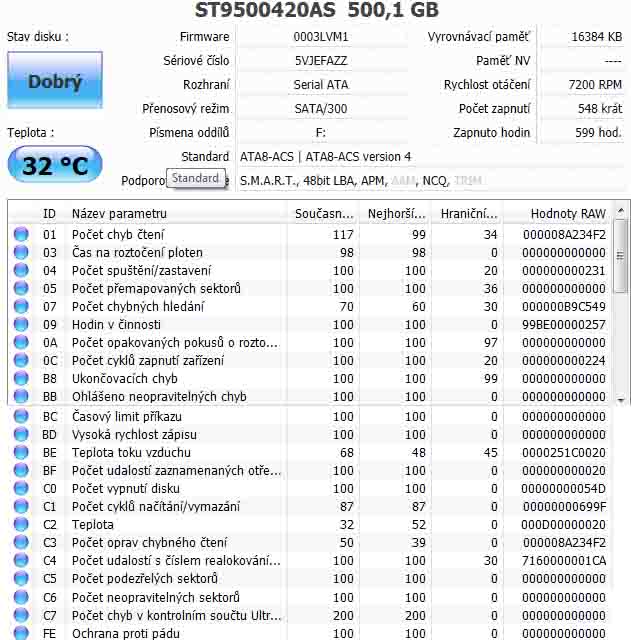
Task: Click the orb beside Ukončovacích chyb row
Action: [21, 378]
